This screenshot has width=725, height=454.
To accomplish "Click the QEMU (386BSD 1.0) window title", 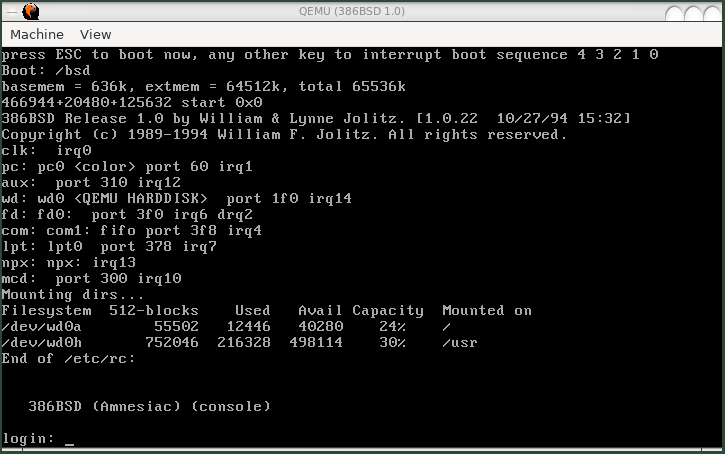I will (x=352, y=11).
